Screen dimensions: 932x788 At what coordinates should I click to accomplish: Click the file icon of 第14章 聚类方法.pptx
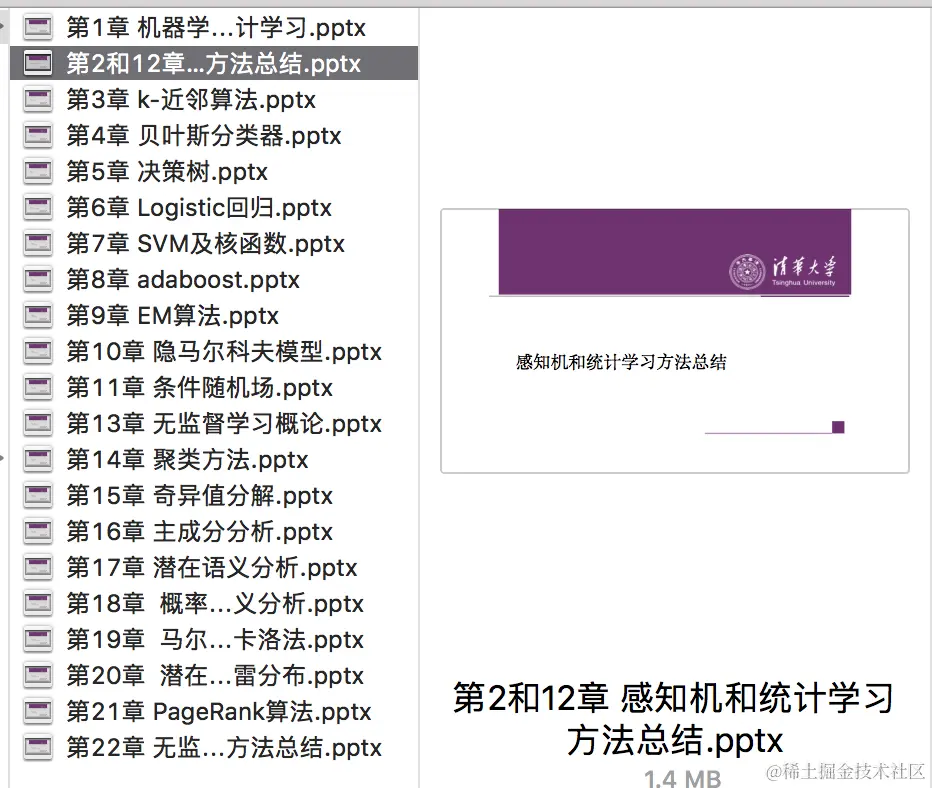point(37,459)
